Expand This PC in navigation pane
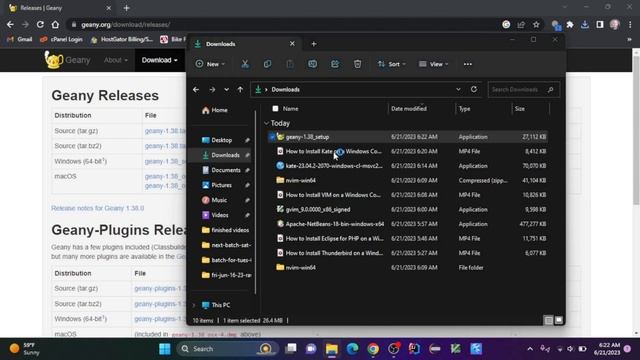This screenshot has height=360, width=640. [x=194, y=305]
